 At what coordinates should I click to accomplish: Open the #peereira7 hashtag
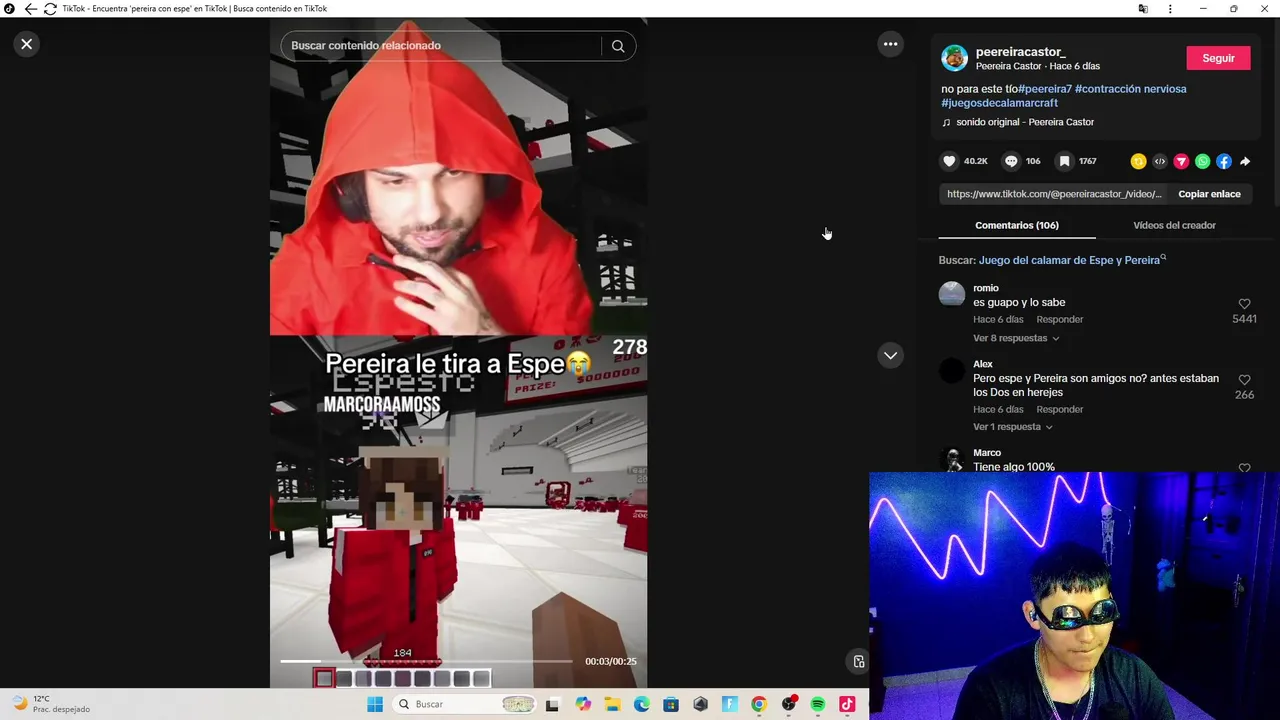click(1045, 89)
